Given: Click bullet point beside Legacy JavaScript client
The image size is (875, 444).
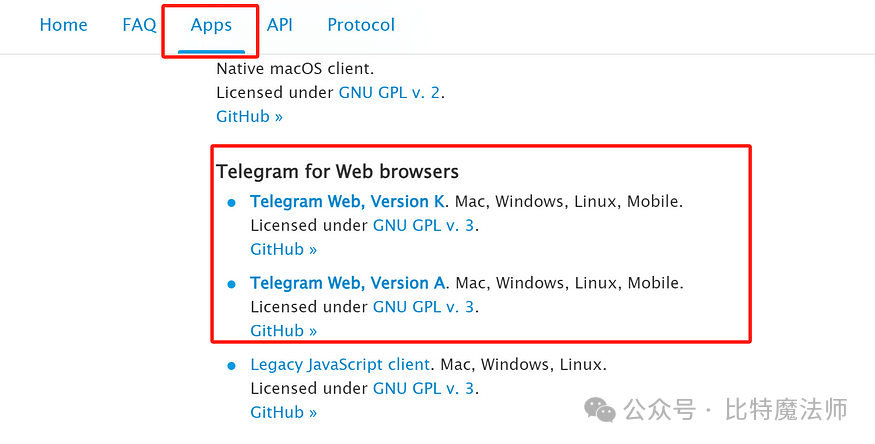Looking at the screenshot, I should (x=232, y=366).
